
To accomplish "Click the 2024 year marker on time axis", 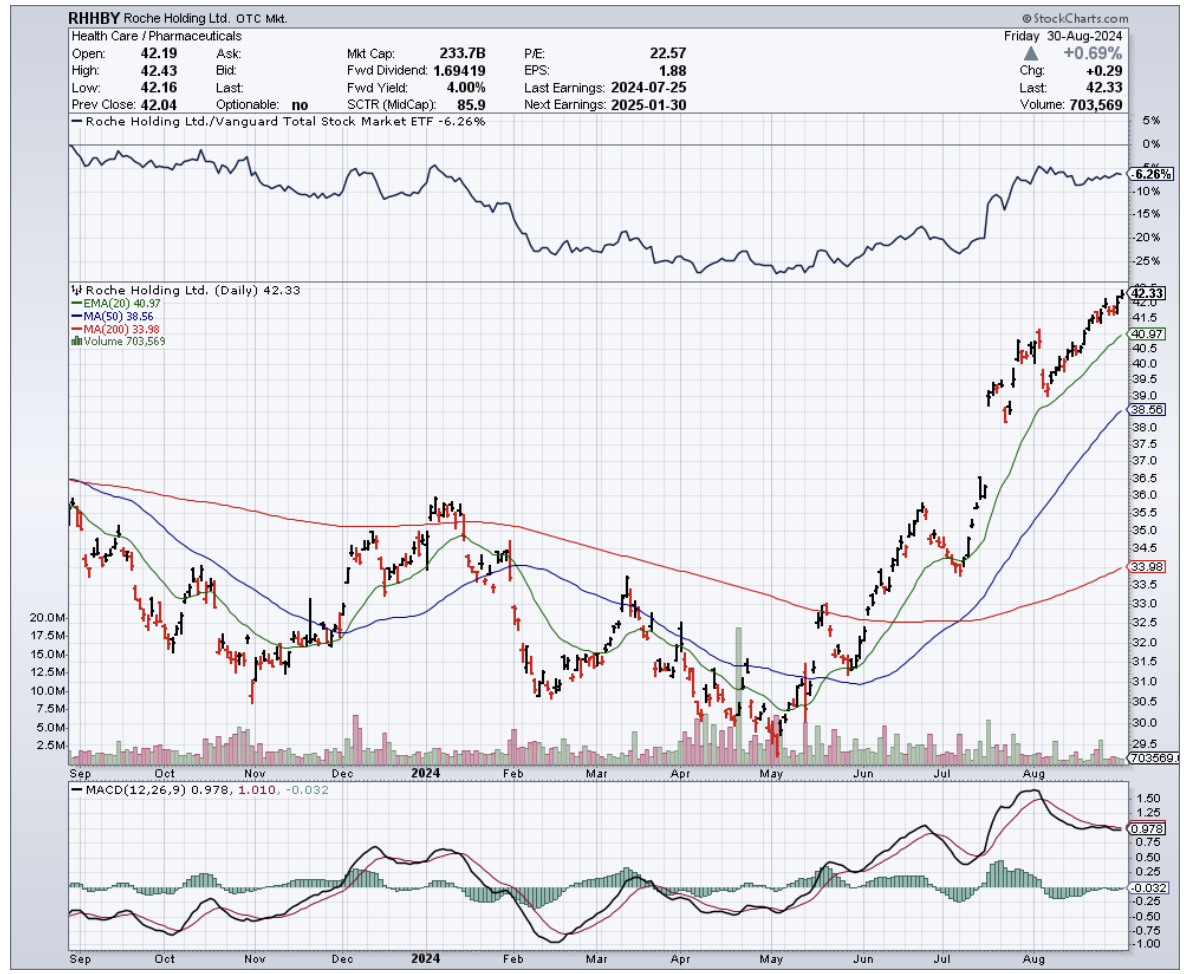I will (x=427, y=773).
